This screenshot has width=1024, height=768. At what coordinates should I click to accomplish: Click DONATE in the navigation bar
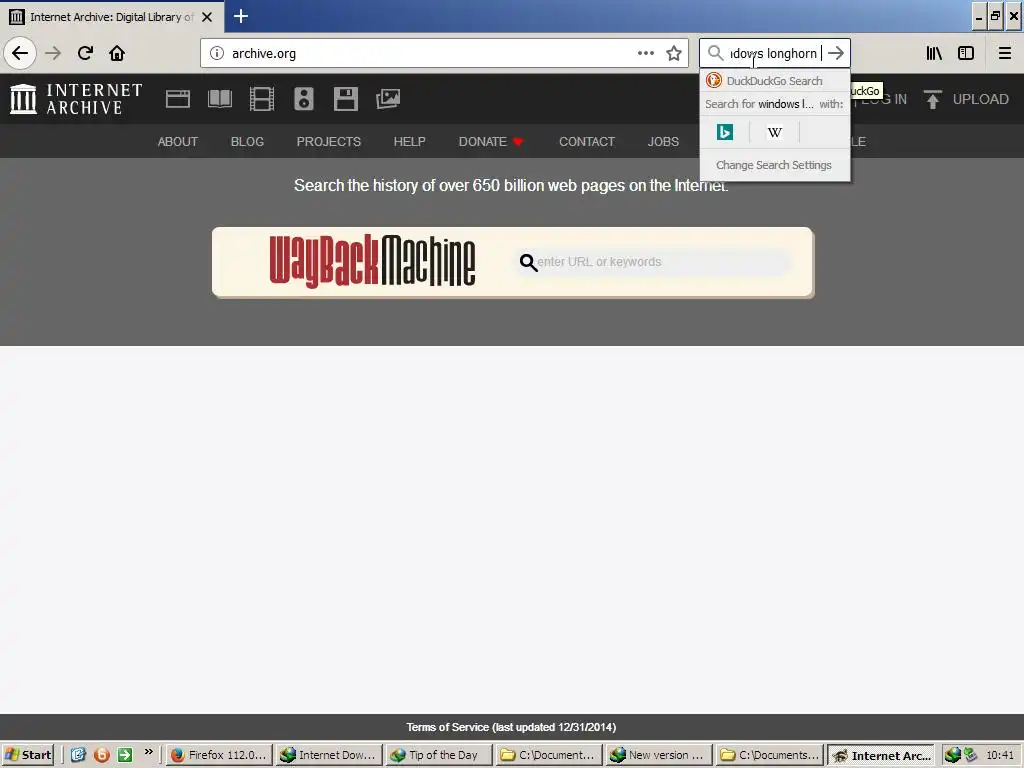[490, 142]
